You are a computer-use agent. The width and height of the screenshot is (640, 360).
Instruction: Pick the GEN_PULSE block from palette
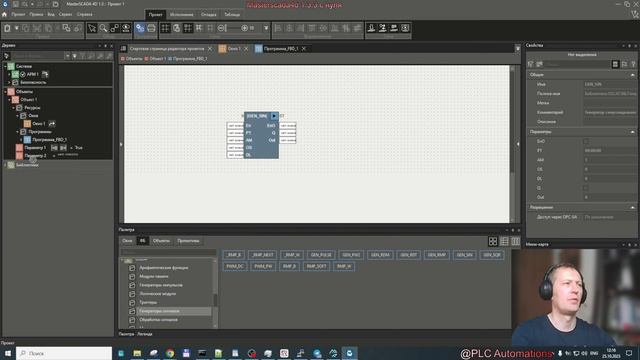point(321,255)
